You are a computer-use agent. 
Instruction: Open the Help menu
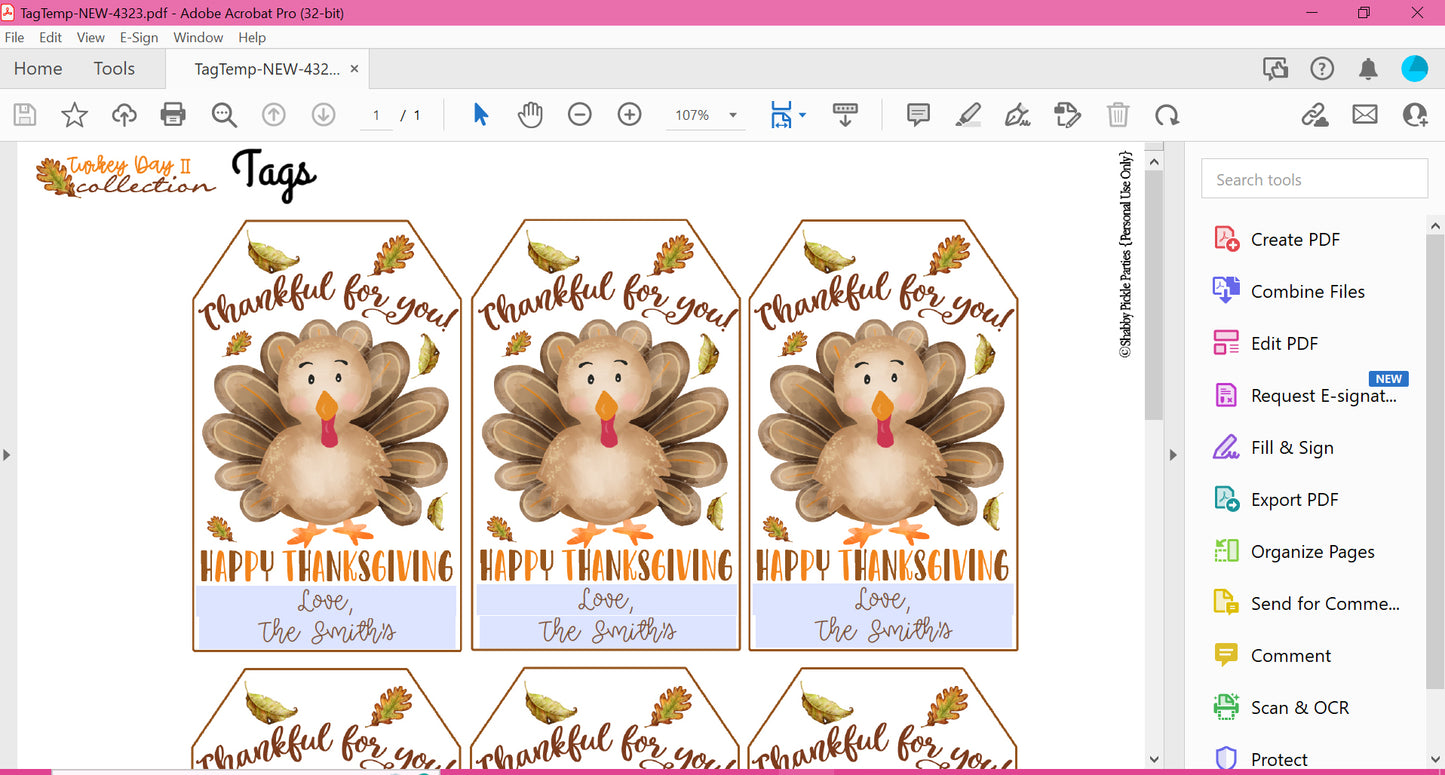pyautogui.click(x=252, y=37)
